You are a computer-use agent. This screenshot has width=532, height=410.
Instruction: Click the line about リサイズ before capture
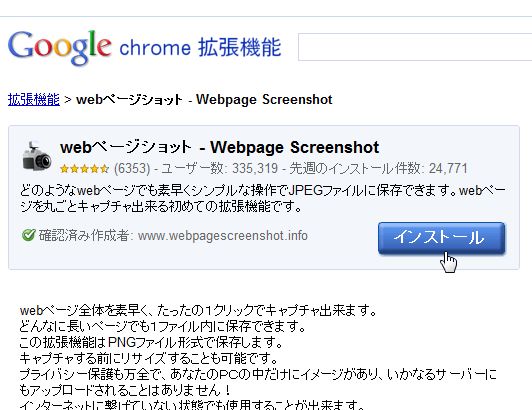pyautogui.click(x=149, y=358)
